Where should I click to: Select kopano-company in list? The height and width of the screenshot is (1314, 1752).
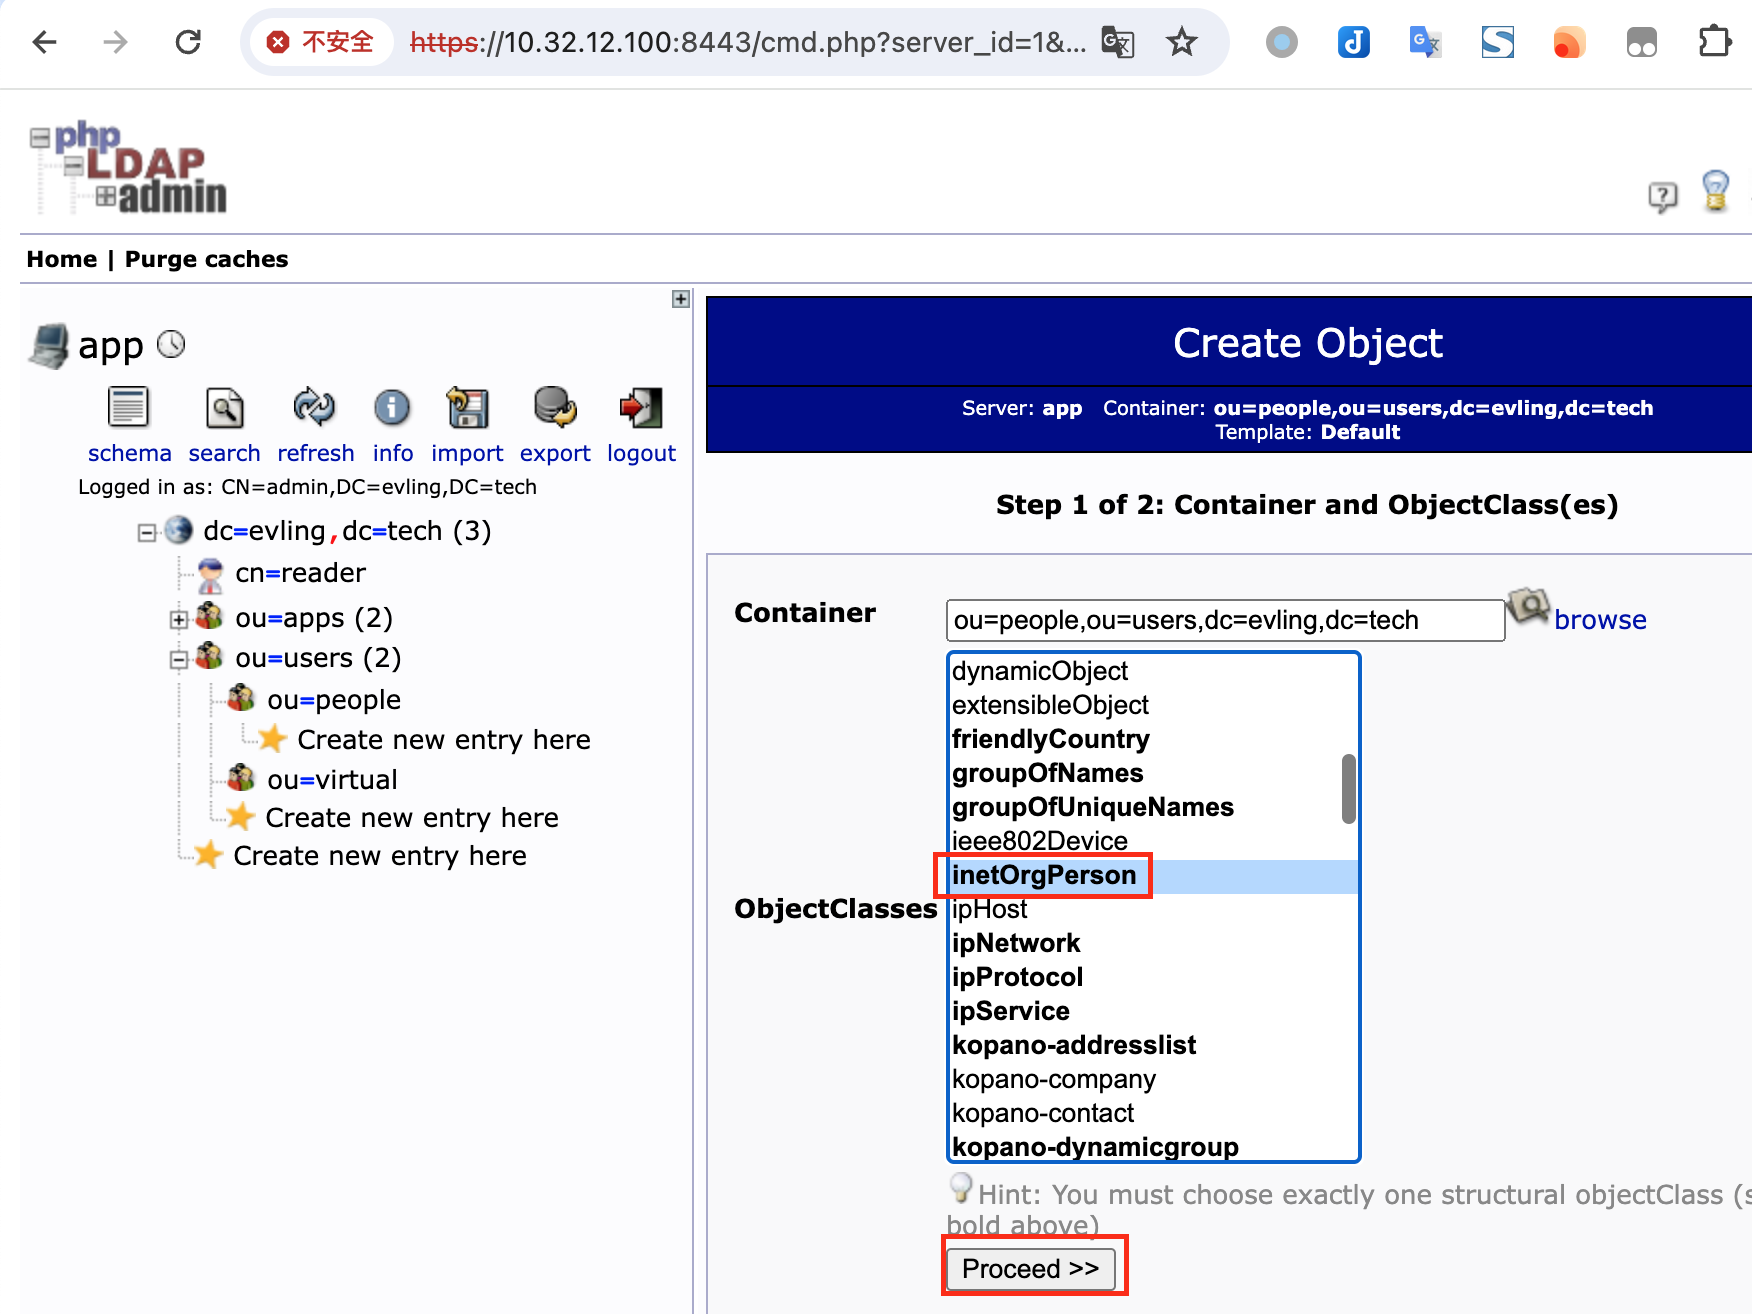tap(1153, 1079)
